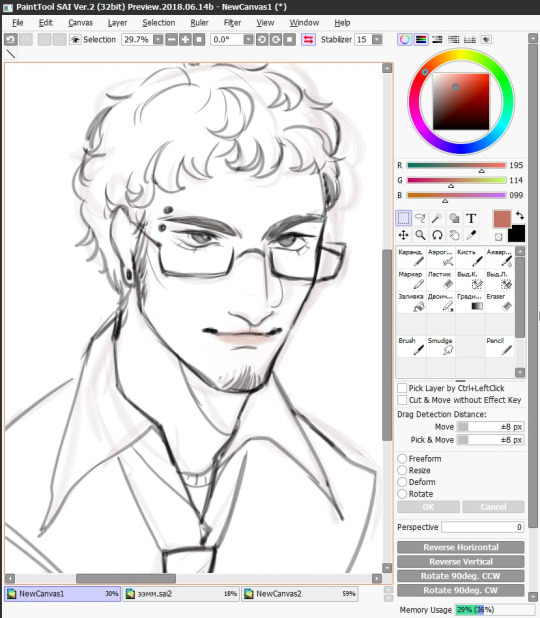Image resolution: width=540 pixels, height=618 pixels.
Task: Toggle the flip horizontal view button
Action: point(308,39)
